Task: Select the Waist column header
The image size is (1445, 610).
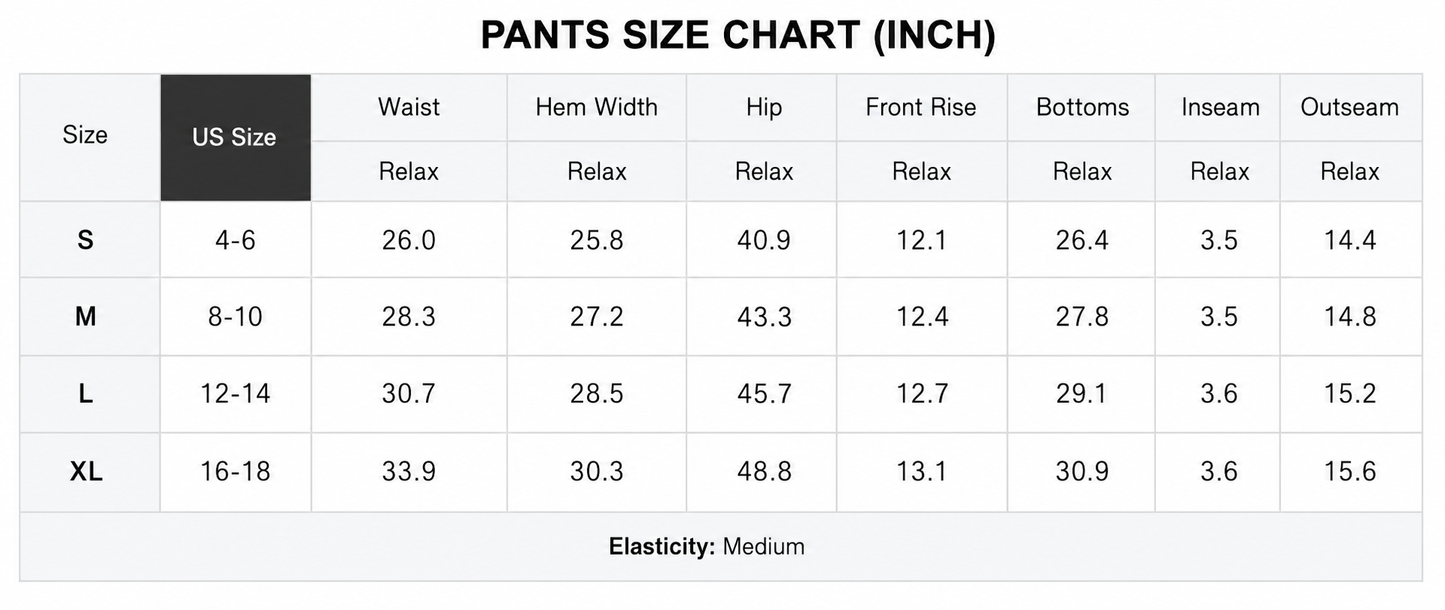Action: click(x=409, y=107)
